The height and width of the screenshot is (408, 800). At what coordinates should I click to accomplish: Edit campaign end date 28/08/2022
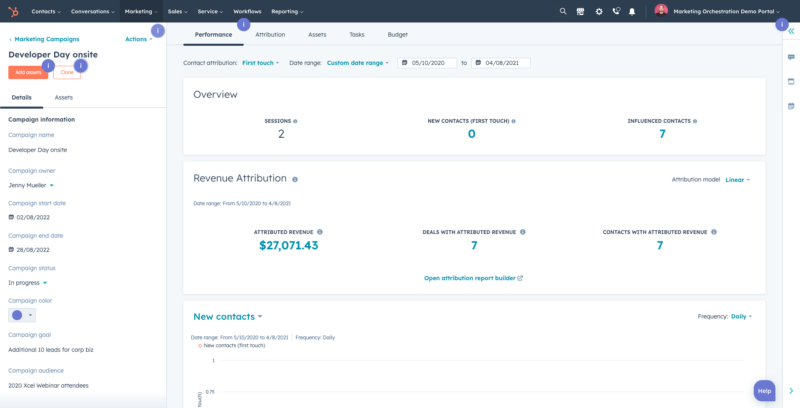click(x=29, y=250)
